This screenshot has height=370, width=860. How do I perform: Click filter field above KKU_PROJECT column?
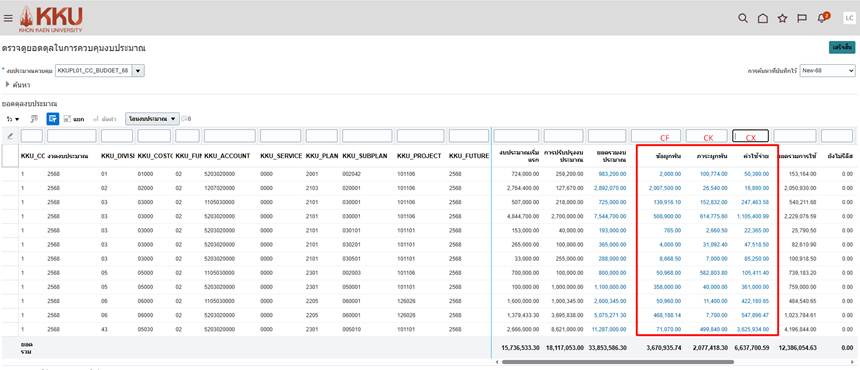[x=420, y=136]
